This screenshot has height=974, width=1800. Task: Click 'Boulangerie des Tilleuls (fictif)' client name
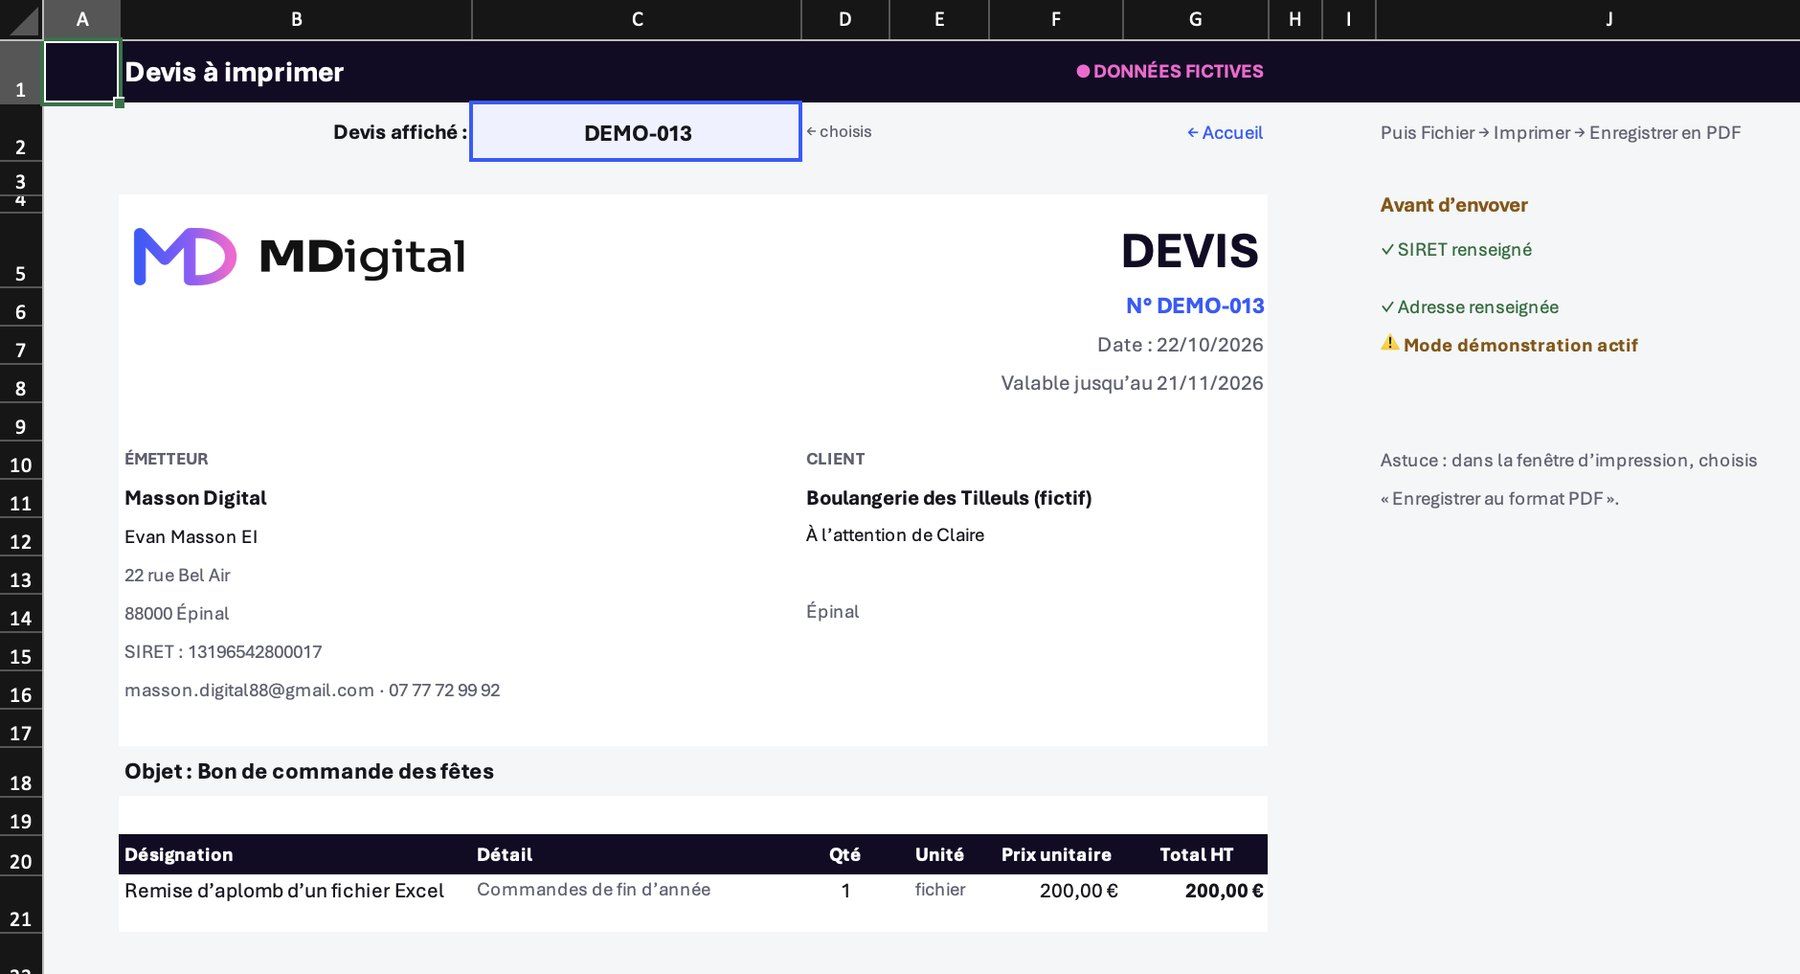pos(949,498)
